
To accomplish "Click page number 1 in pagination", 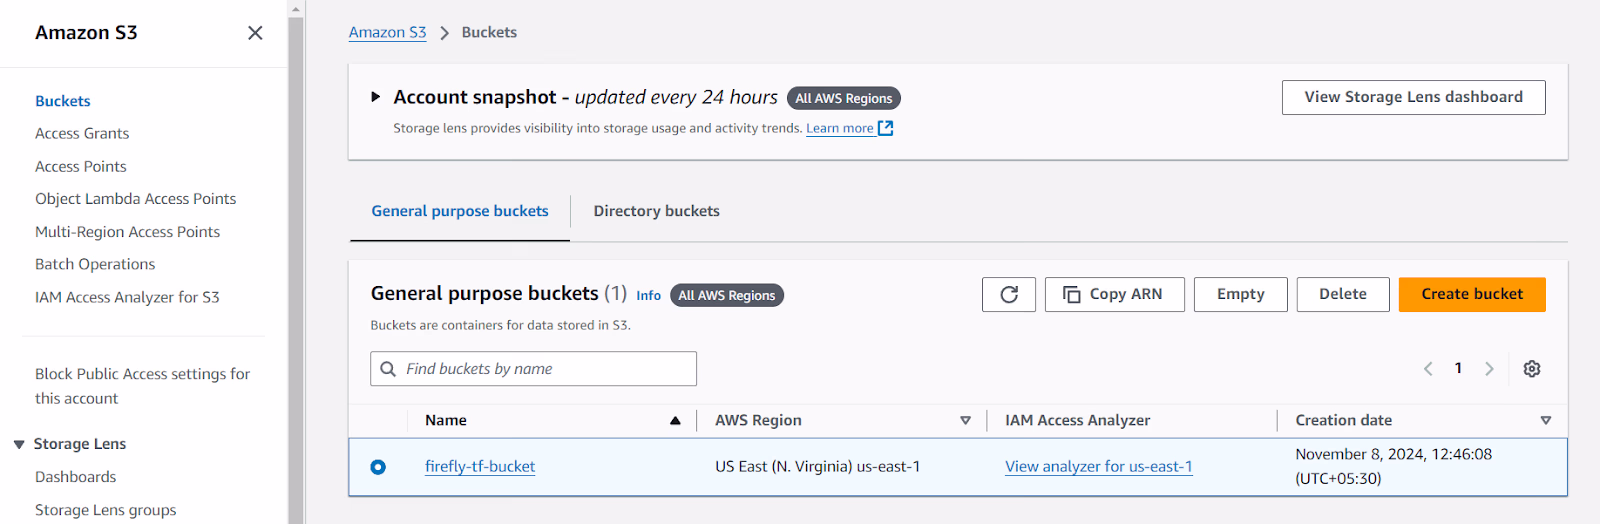I will pos(1458,368).
